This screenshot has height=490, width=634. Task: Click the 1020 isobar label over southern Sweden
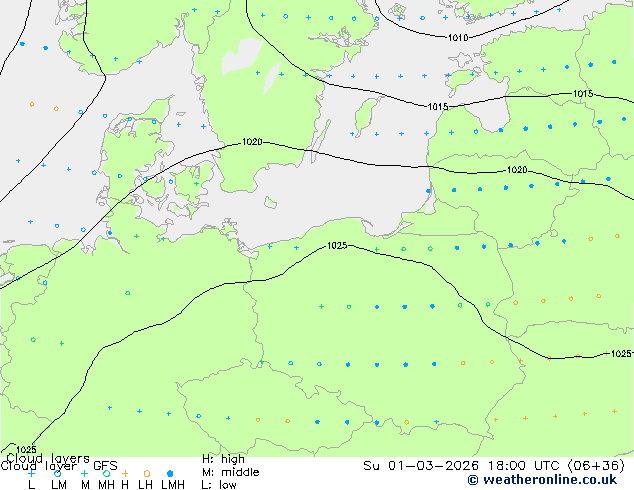(x=252, y=142)
